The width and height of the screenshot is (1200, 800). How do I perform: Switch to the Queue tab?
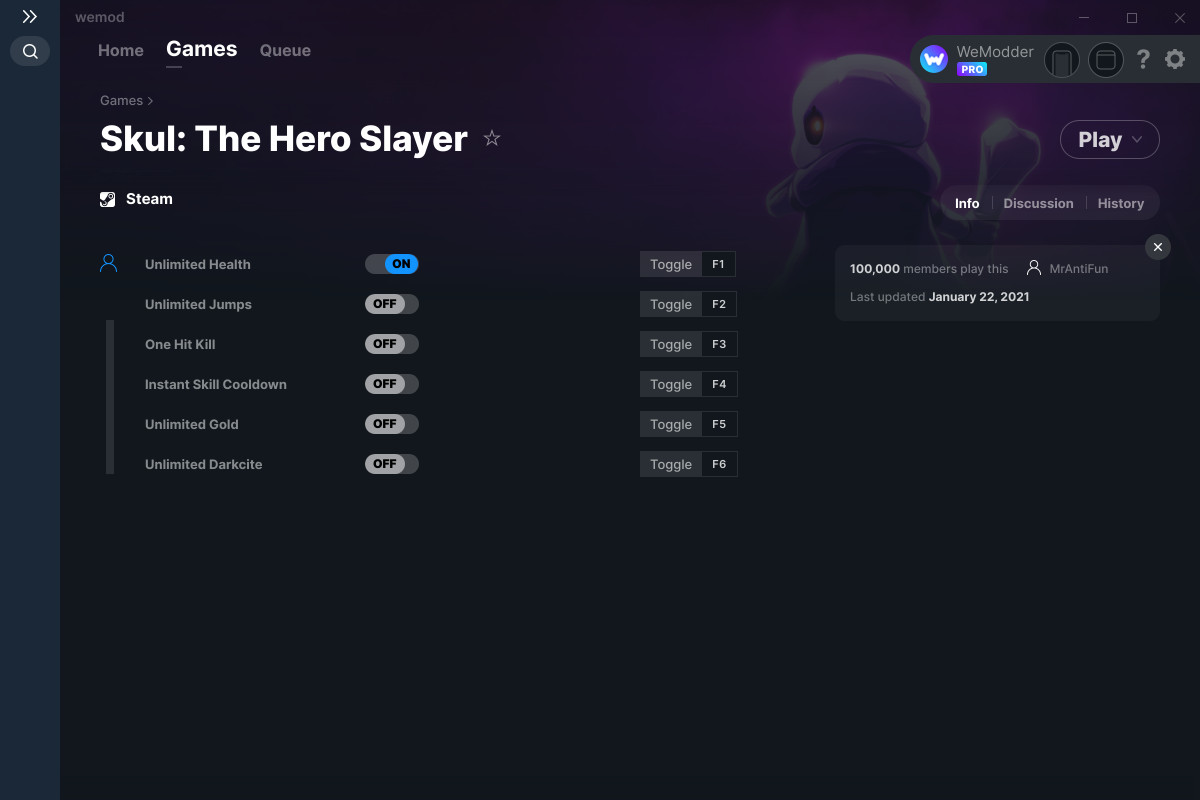285,50
